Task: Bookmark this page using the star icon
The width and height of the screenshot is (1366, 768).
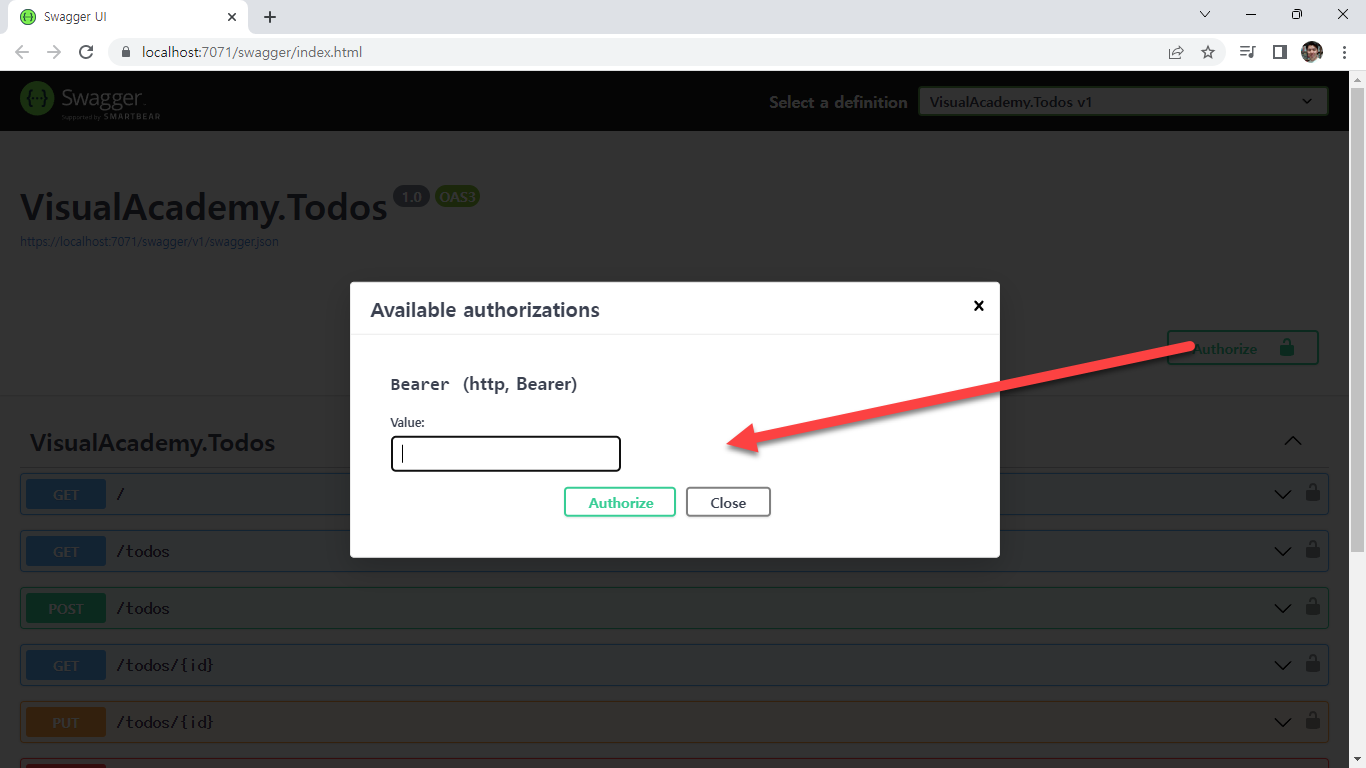Action: pos(1208,52)
